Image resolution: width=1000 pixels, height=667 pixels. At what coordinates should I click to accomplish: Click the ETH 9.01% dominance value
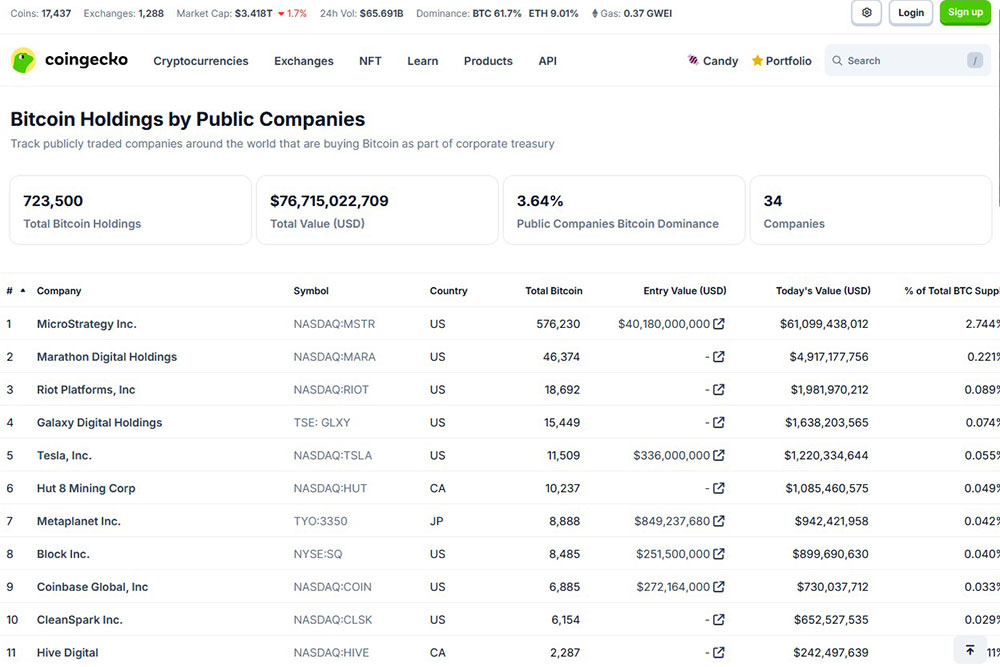[554, 13]
